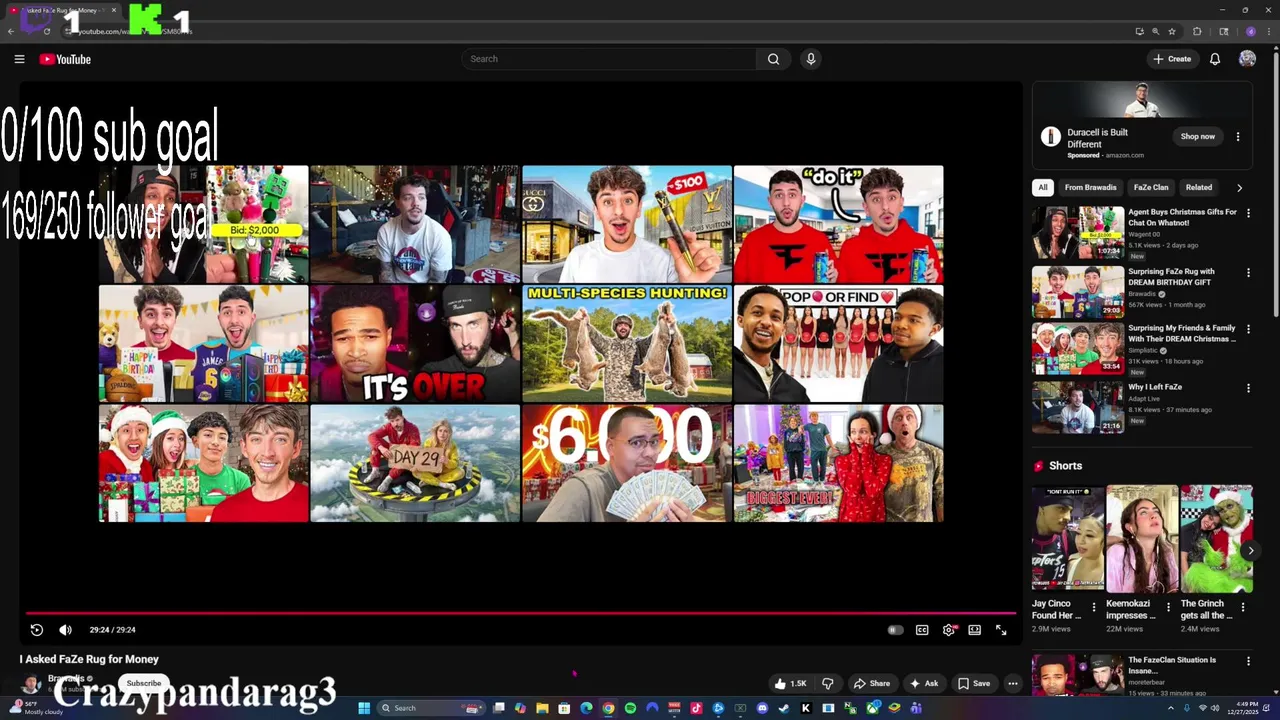Screen dimensions: 1280x720
Task: Open the Chrome extensions puzzle icon
Action: [x=1197, y=31]
